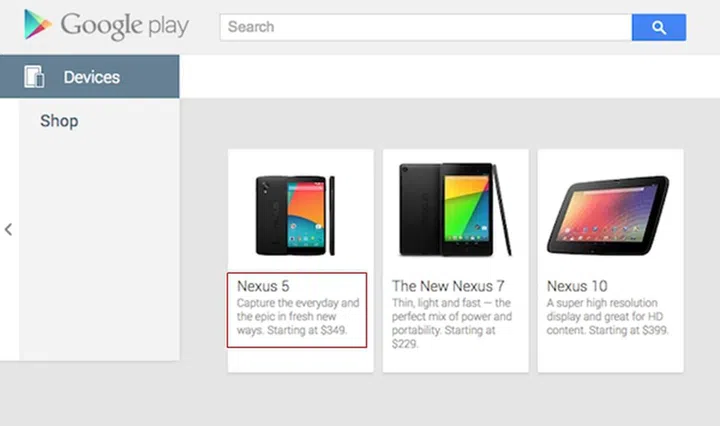Screen dimensions: 720x426
Task: Open The New Nexus 7 tablet thumbnail
Action: [x=455, y=209]
